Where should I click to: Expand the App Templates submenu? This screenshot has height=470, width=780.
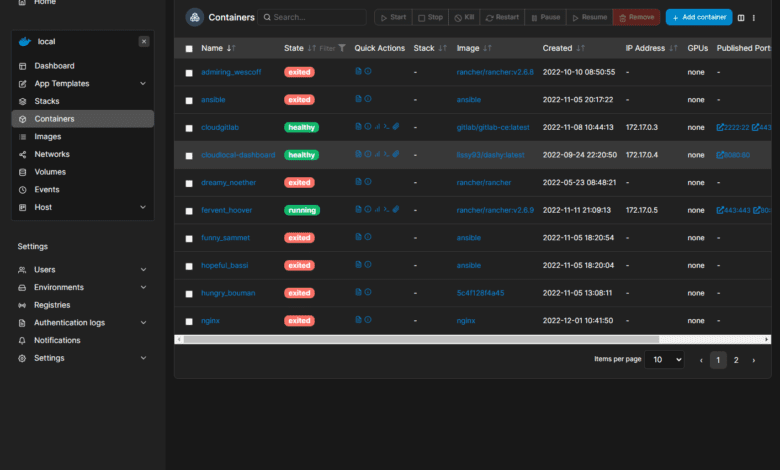[x=143, y=83]
